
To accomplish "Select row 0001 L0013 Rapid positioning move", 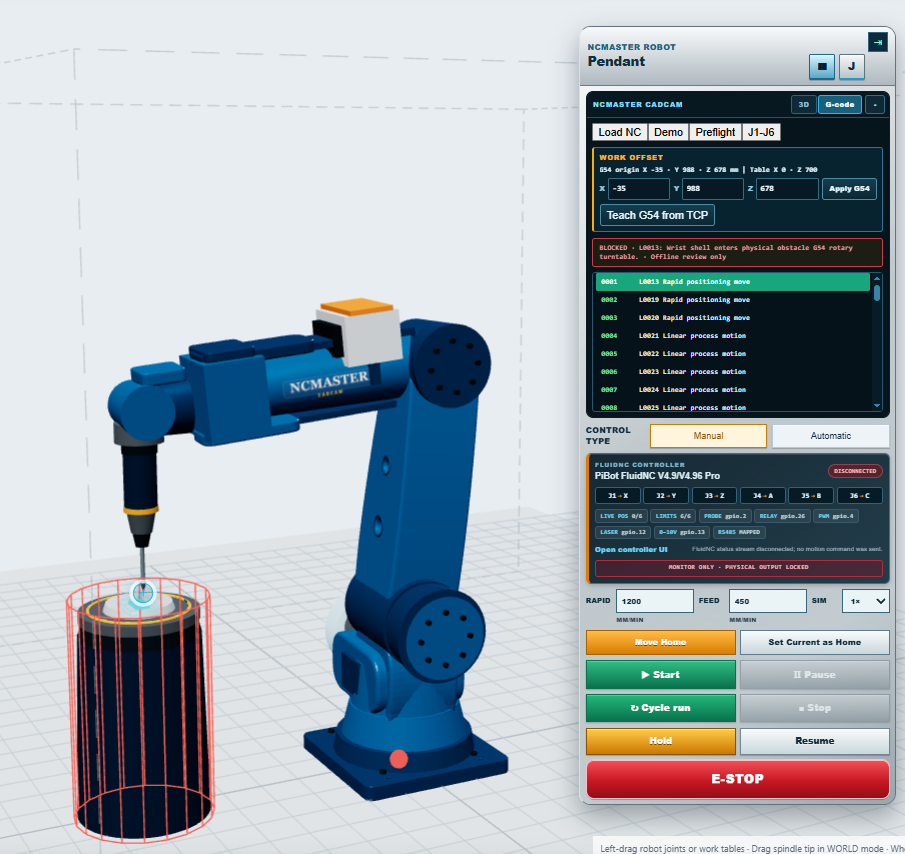I will coord(732,282).
